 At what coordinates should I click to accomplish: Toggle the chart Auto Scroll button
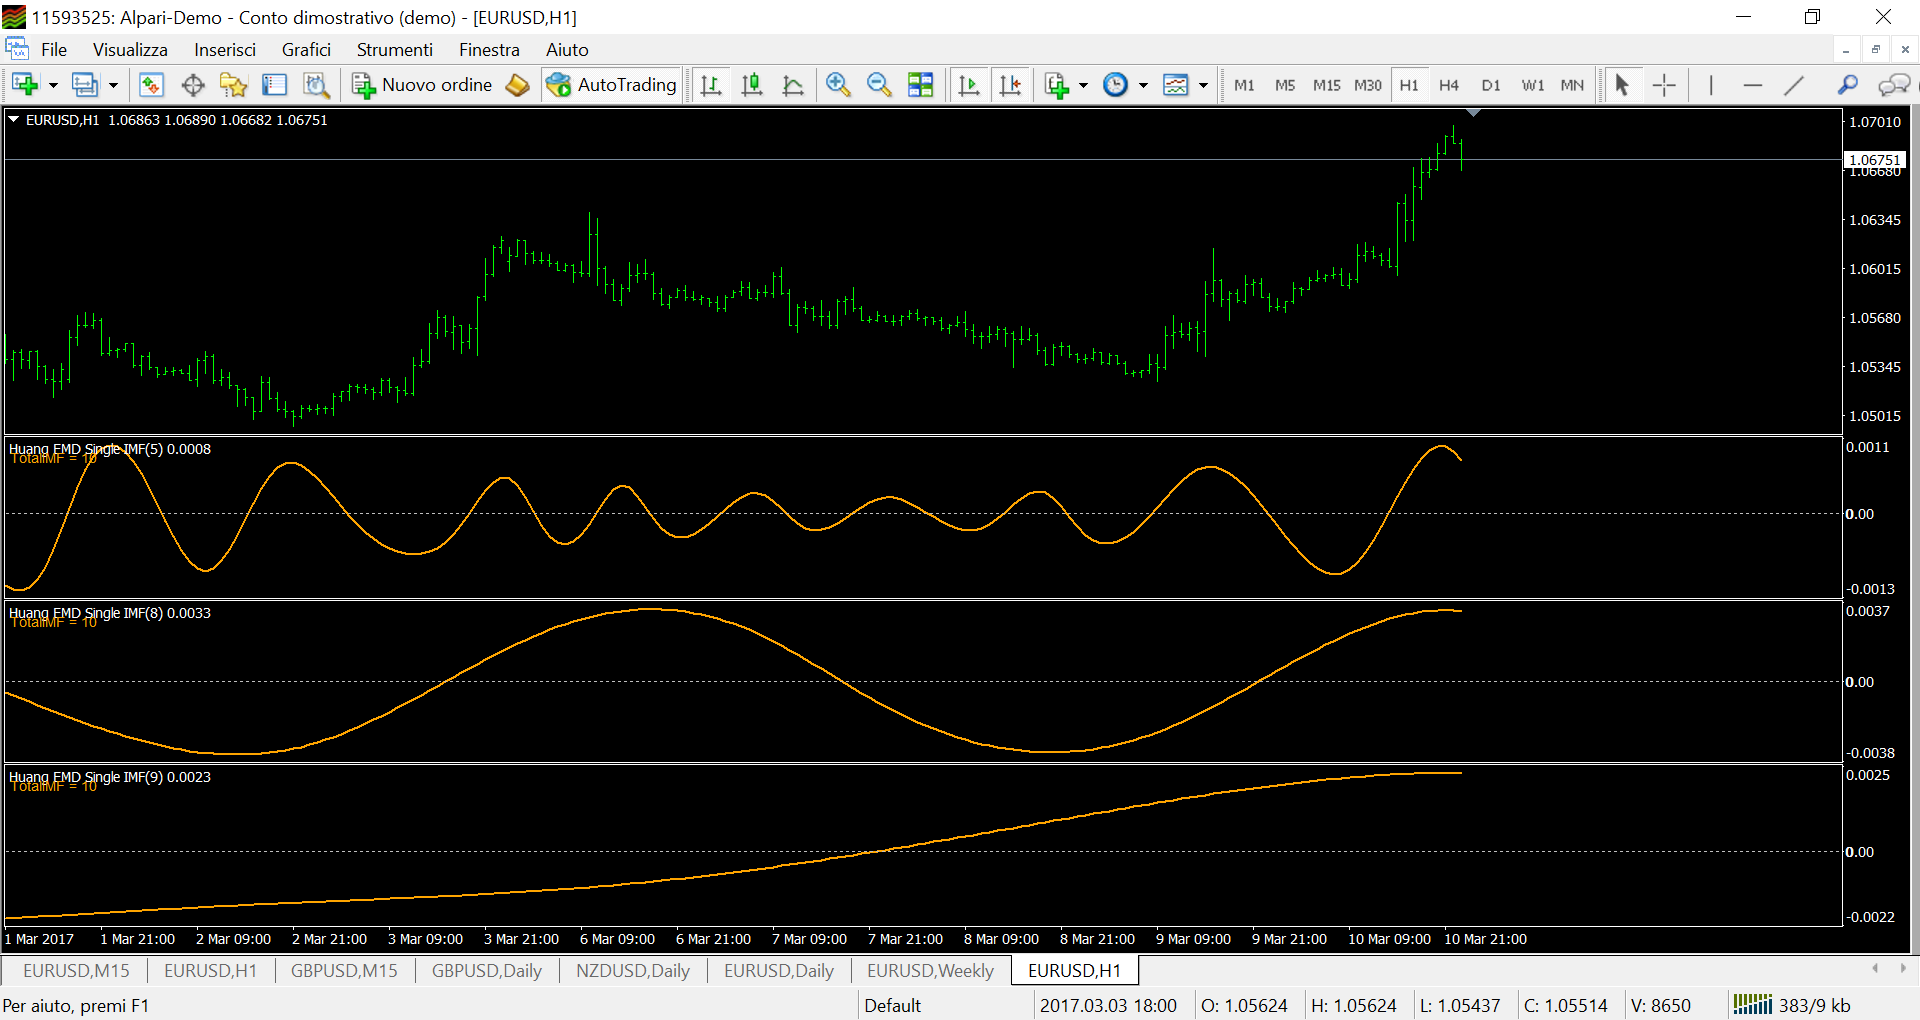pos(969,85)
